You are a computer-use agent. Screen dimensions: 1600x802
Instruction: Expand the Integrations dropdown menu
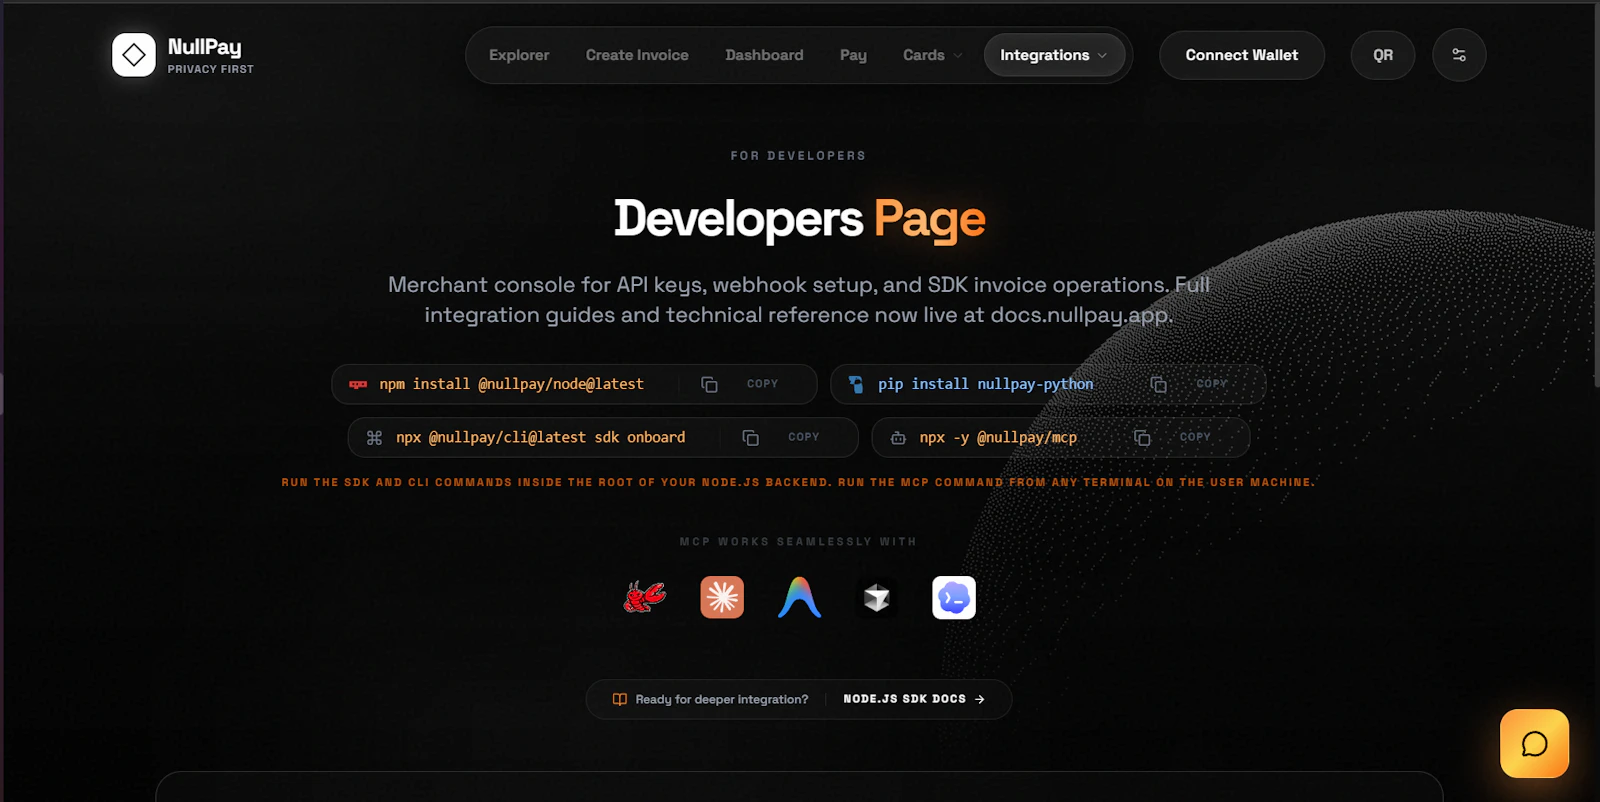click(1054, 55)
